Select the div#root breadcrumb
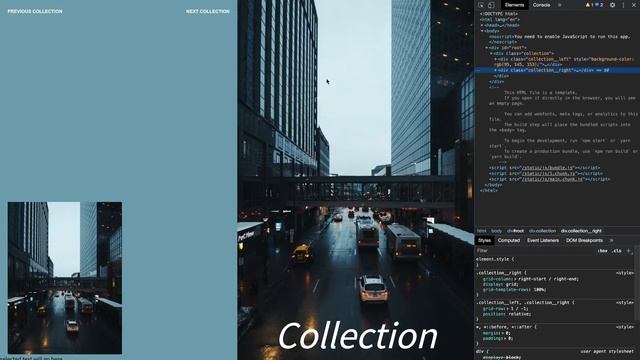 tap(515, 231)
